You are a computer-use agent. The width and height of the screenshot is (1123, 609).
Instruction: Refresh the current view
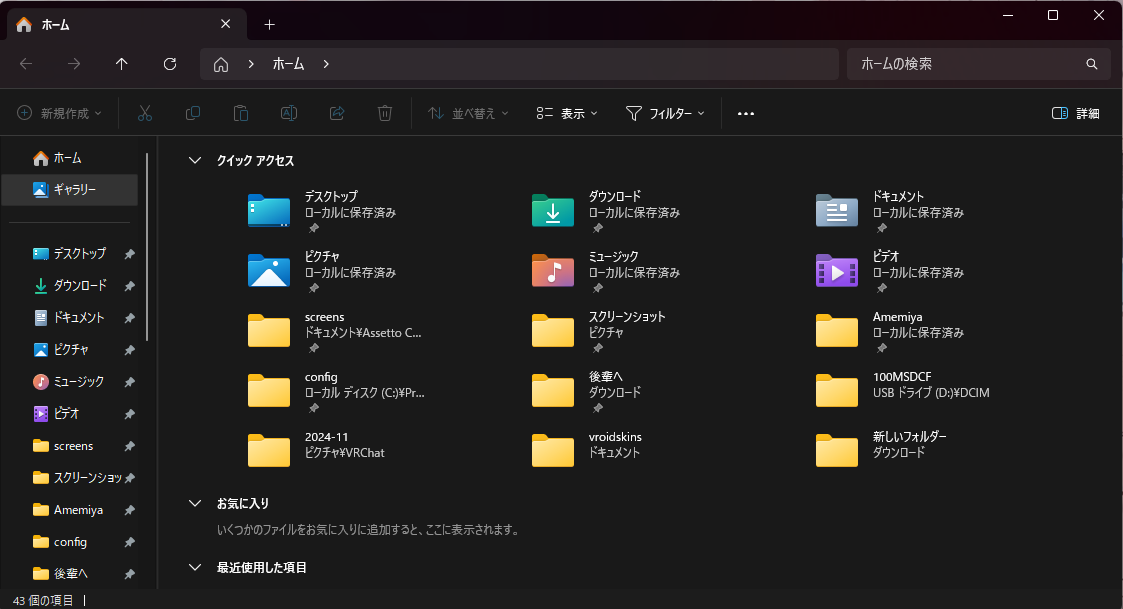pos(170,63)
